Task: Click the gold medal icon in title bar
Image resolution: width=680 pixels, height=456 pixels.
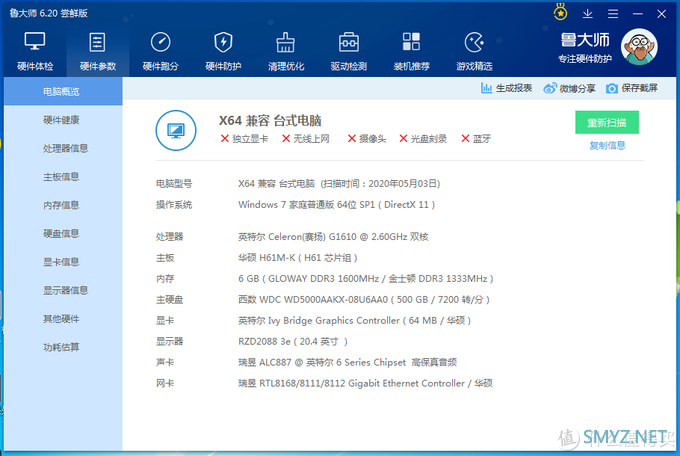Action: point(560,12)
